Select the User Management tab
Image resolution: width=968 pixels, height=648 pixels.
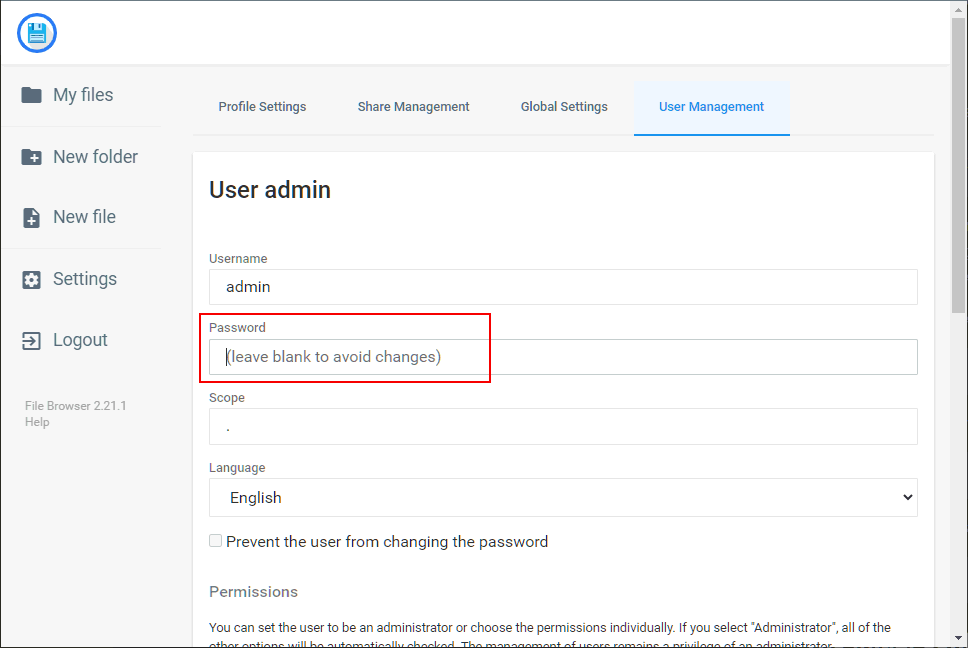tap(711, 107)
